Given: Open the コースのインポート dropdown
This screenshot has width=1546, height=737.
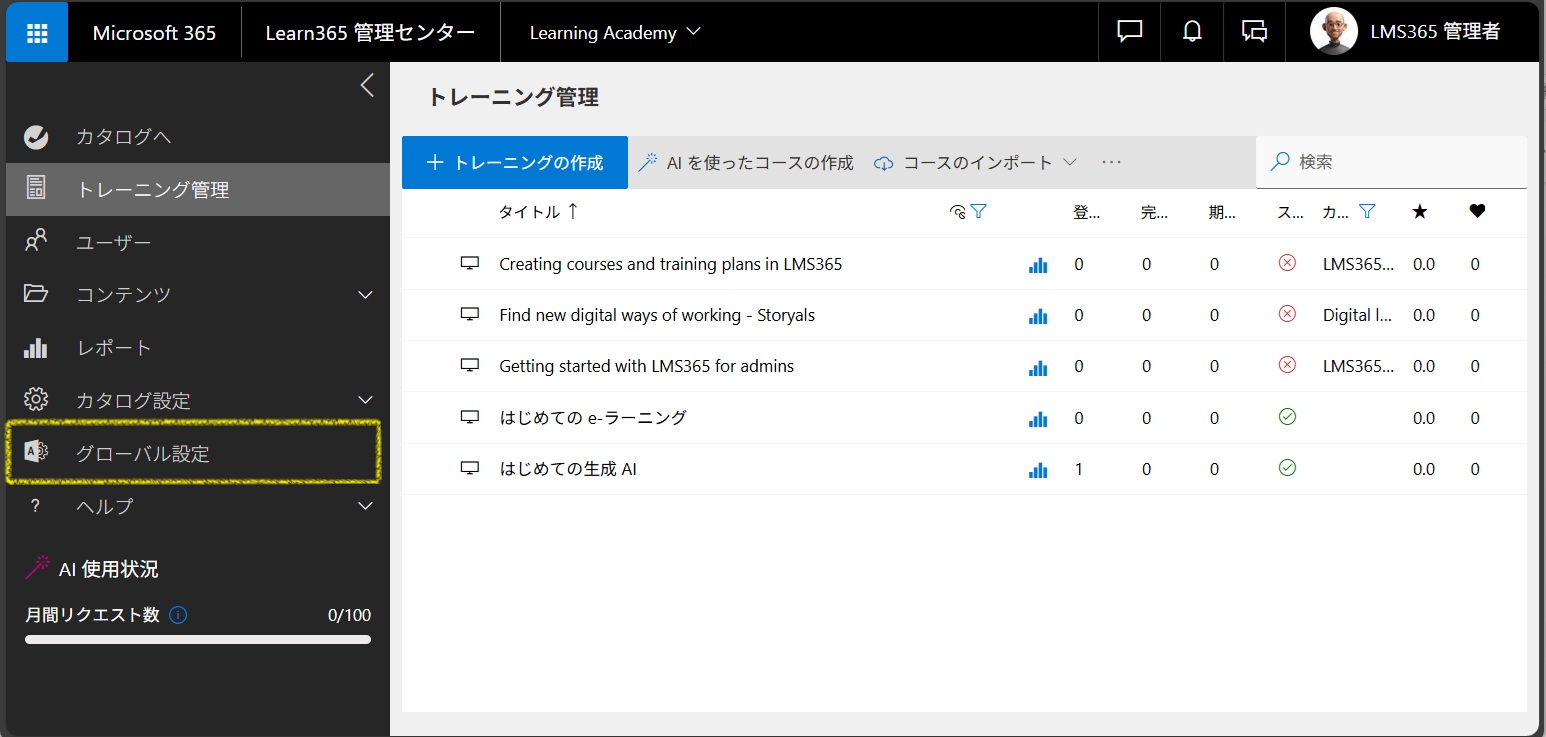Looking at the screenshot, I should 976,162.
